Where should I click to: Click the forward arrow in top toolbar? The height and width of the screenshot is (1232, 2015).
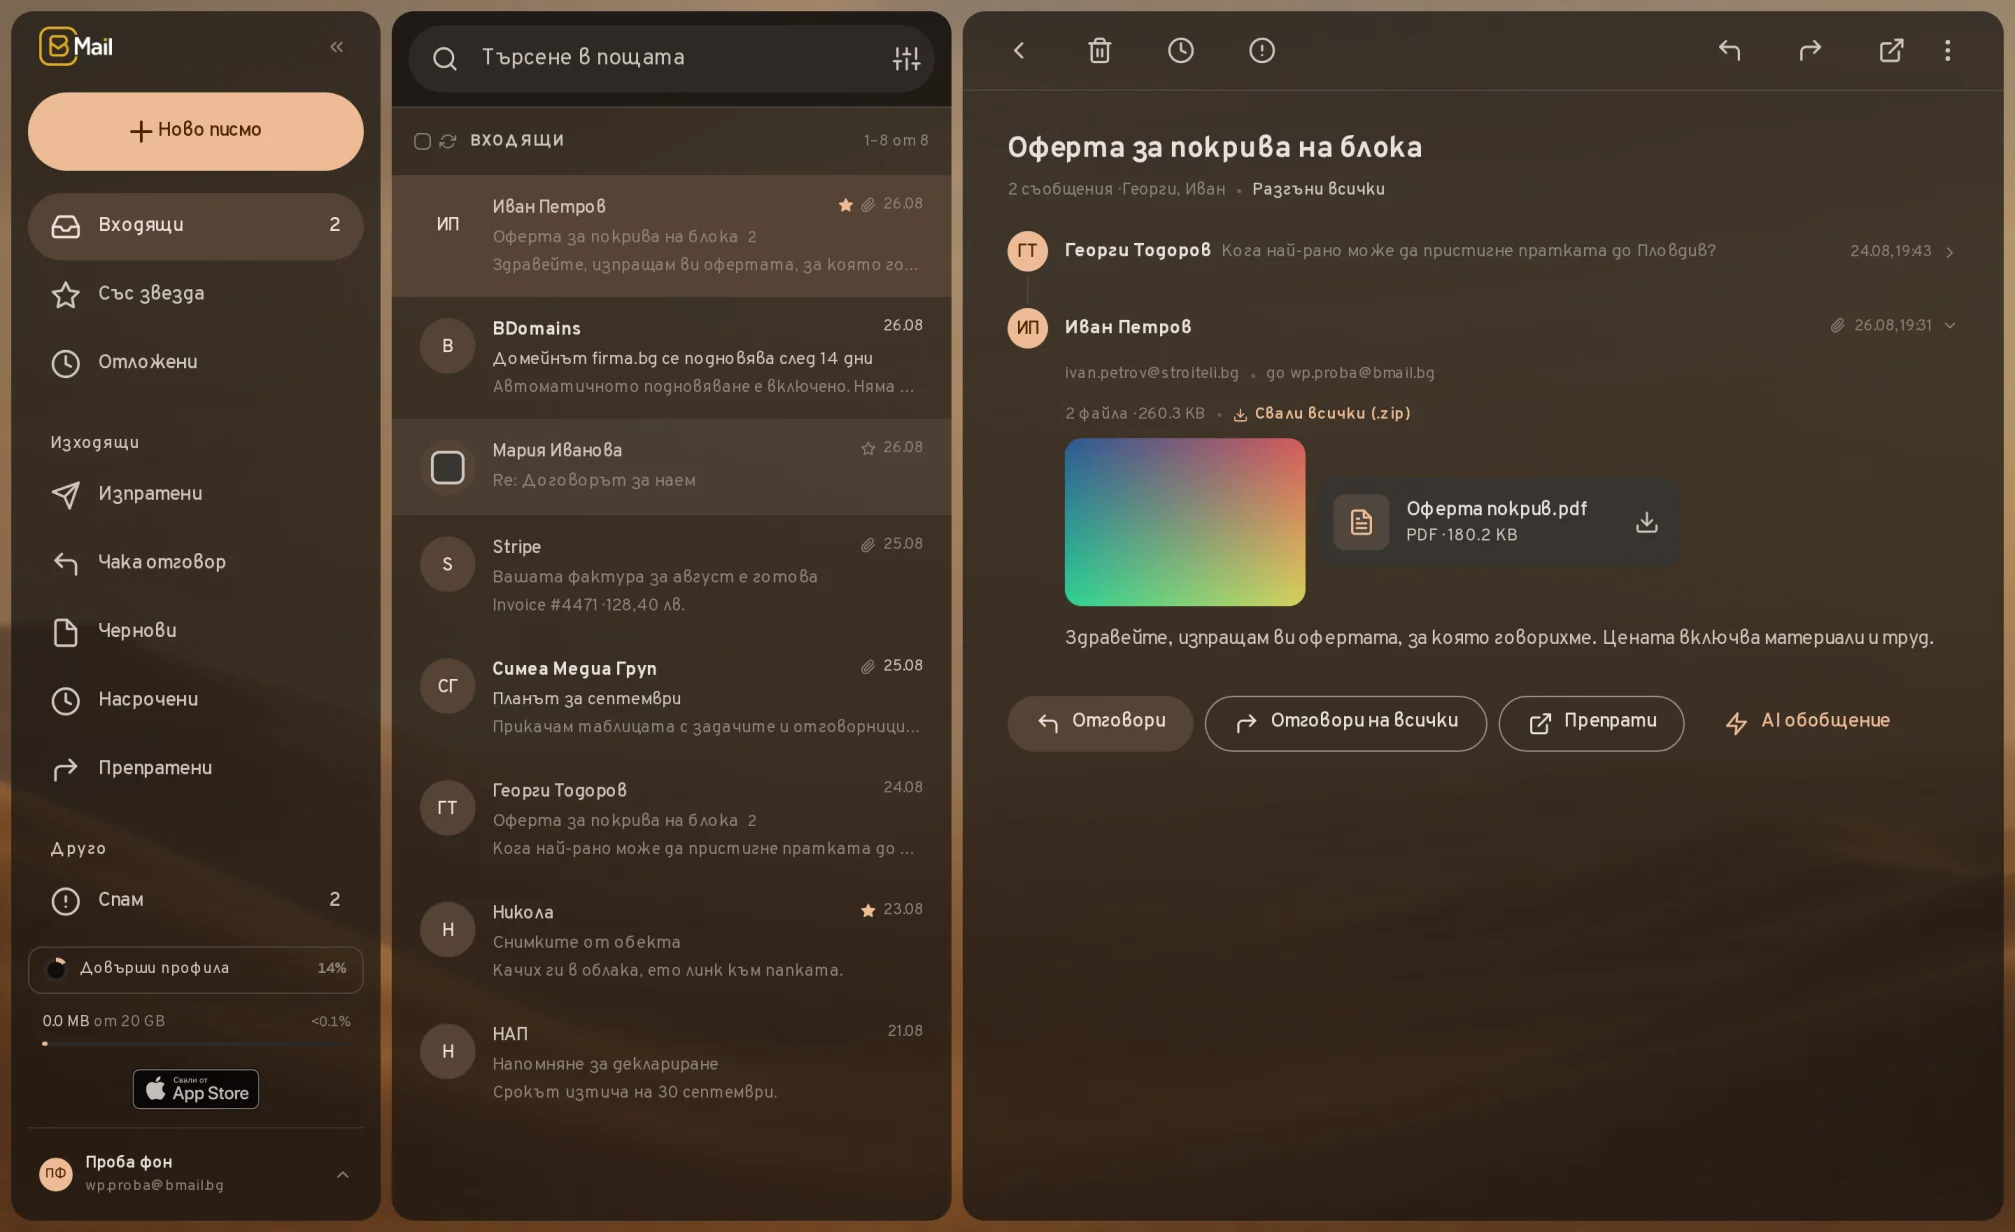[x=1810, y=50]
